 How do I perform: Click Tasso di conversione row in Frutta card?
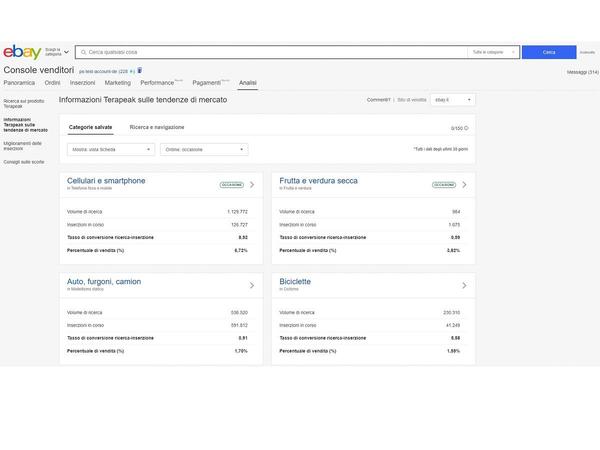click(370, 237)
